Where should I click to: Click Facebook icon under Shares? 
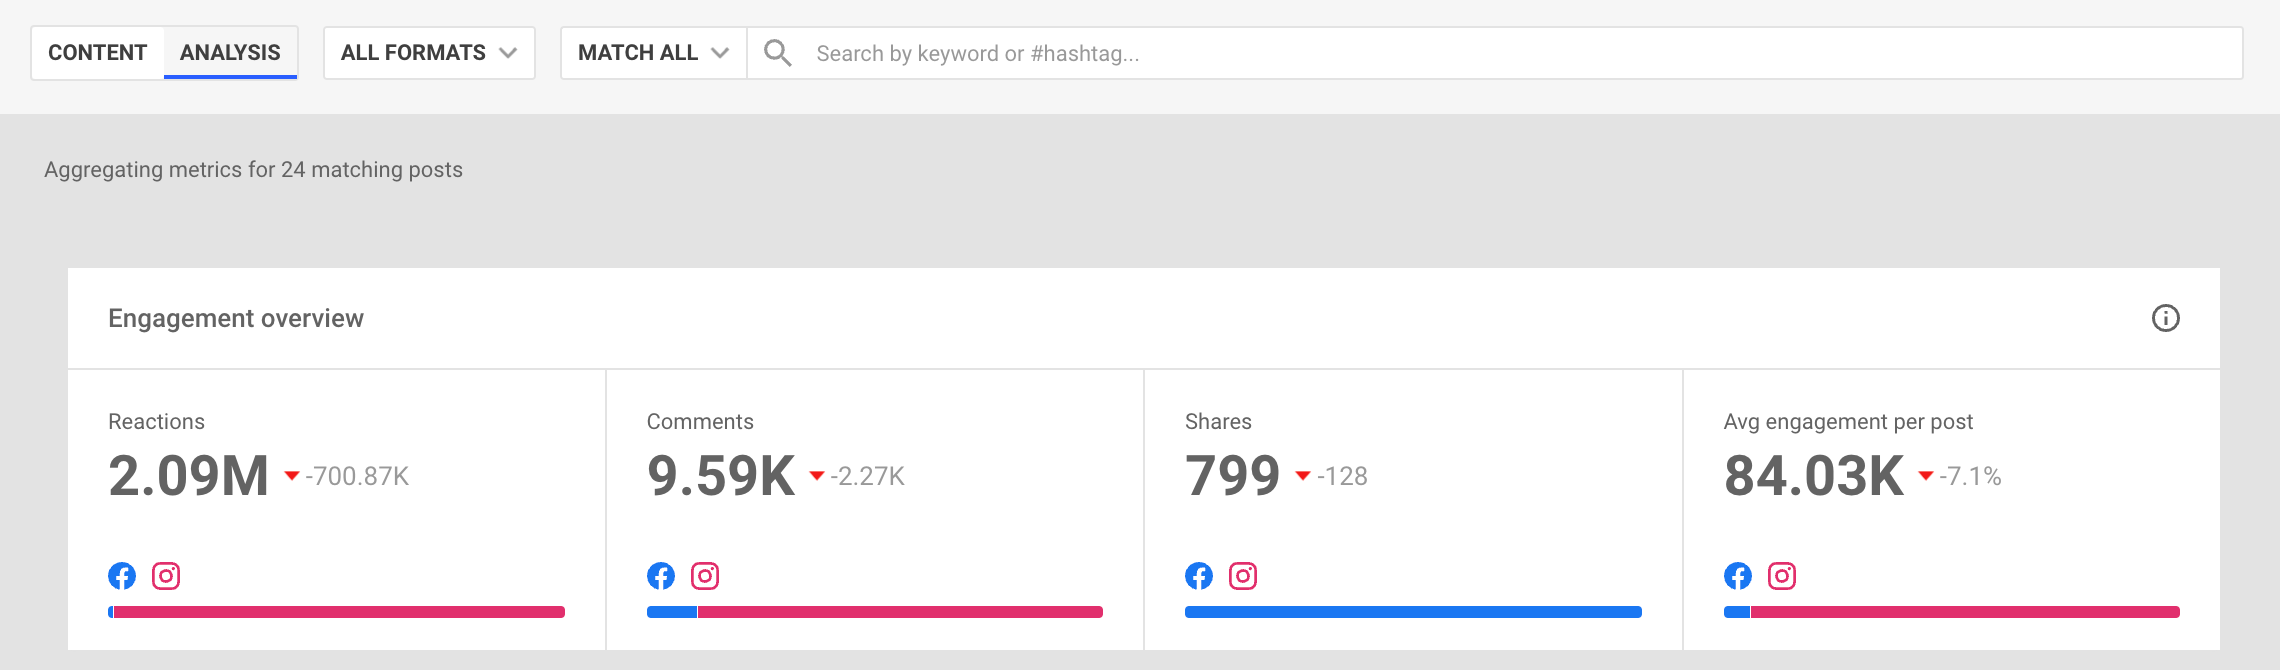(1199, 576)
